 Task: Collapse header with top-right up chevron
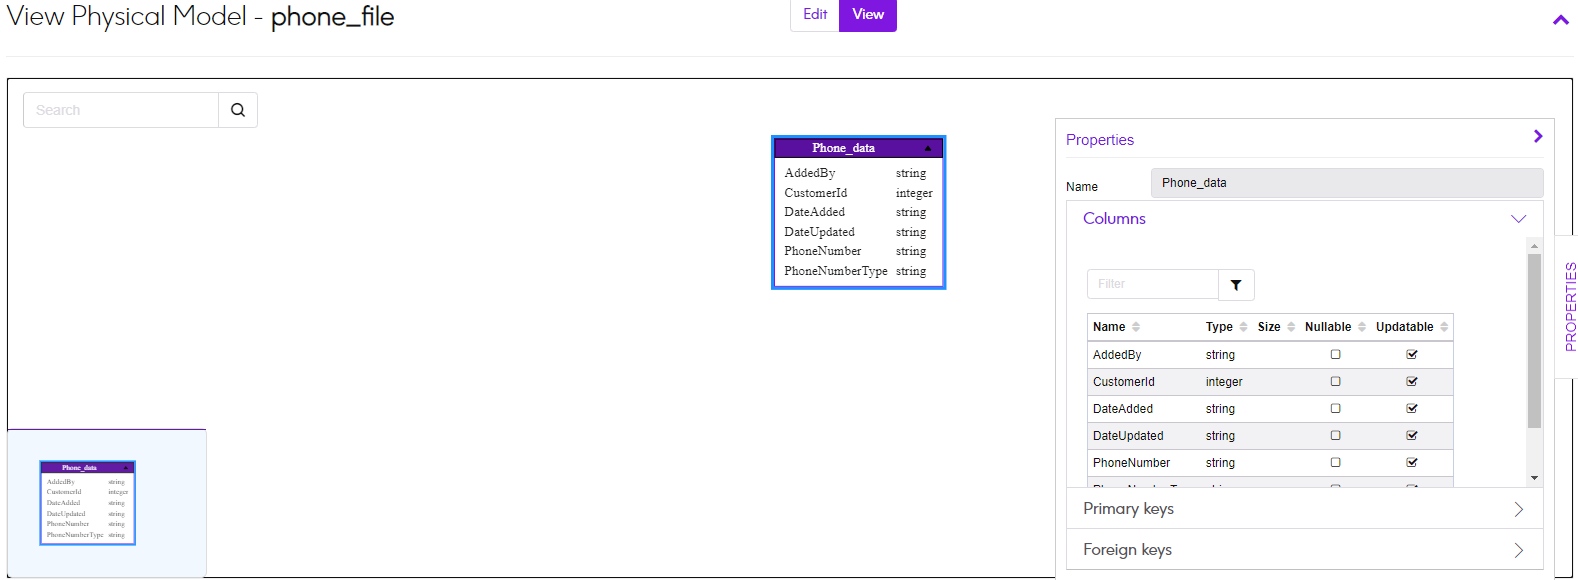point(1560,20)
